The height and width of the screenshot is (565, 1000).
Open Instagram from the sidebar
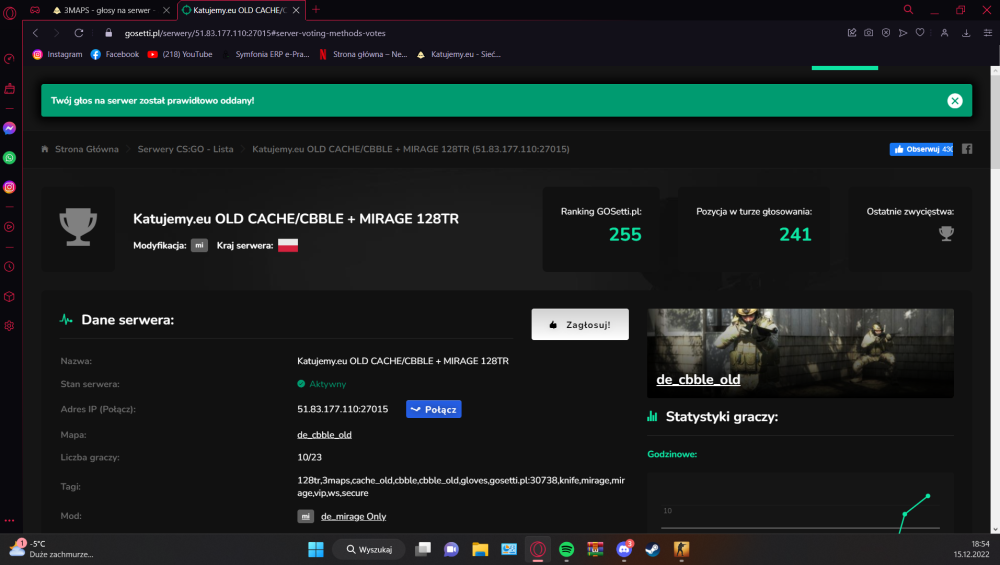pos(10,187)
